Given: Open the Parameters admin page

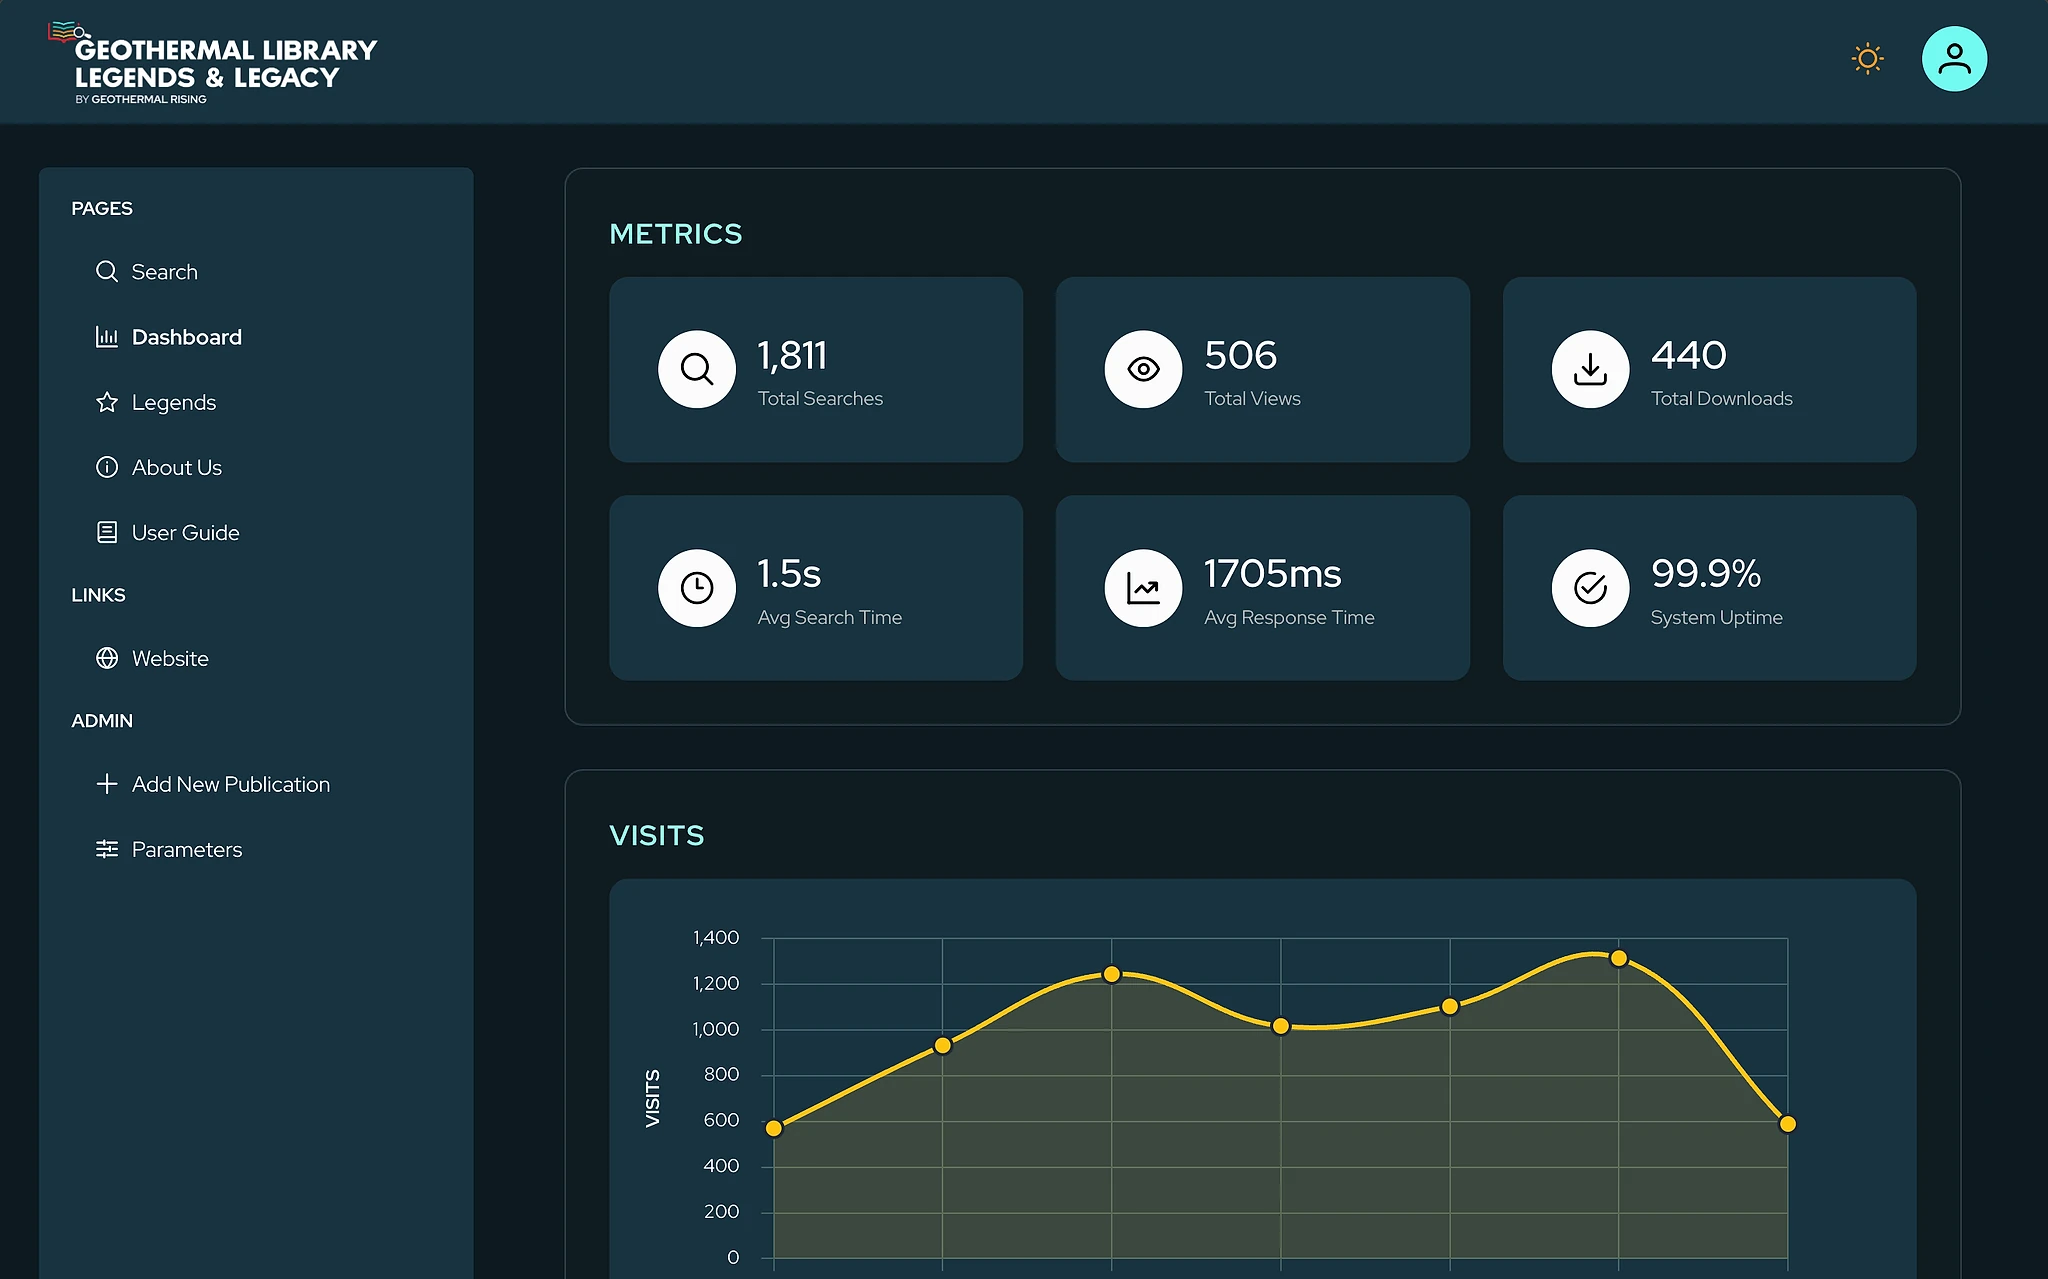Looking at the screenshot, I should [186, 849].
